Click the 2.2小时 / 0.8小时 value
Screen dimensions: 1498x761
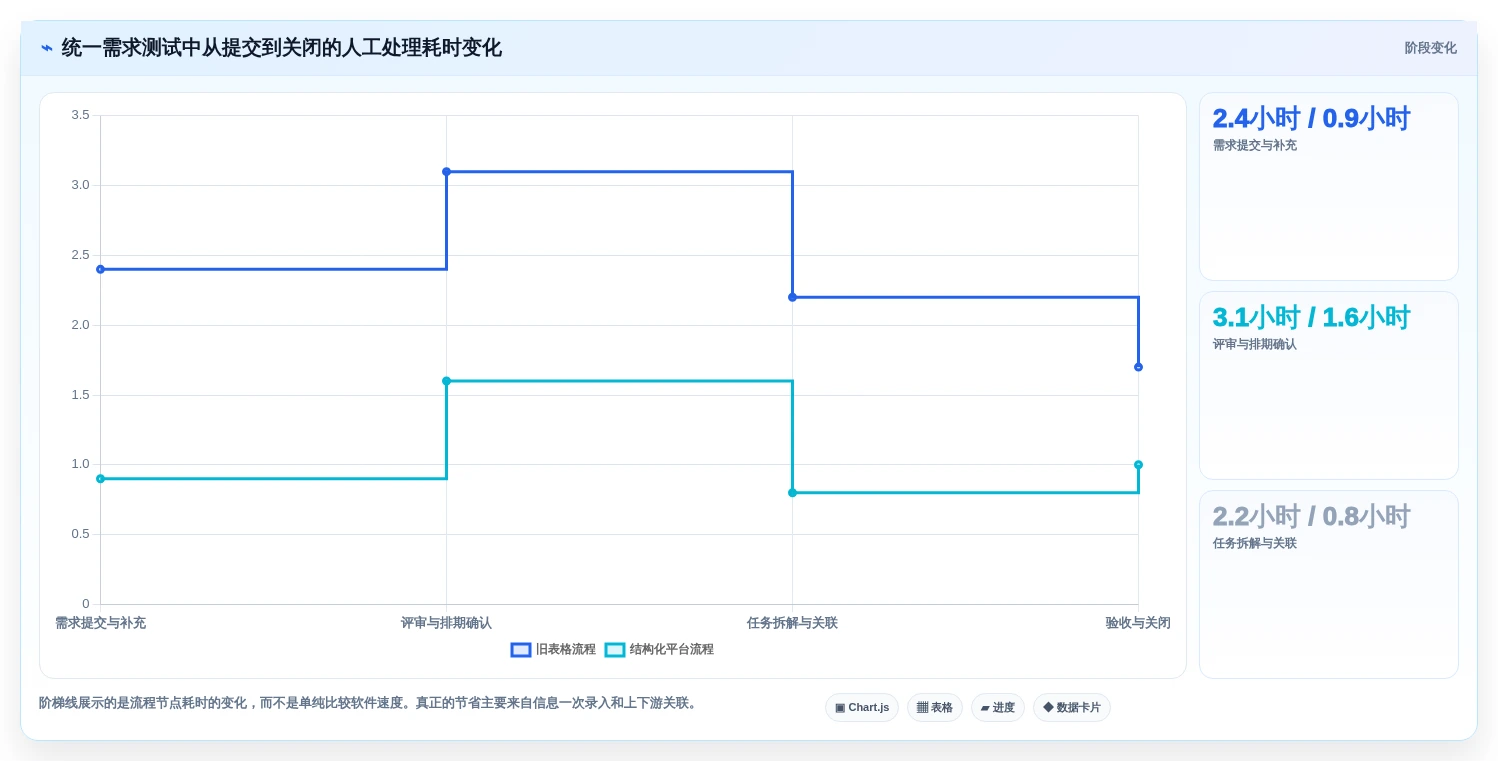(1311, 517)
